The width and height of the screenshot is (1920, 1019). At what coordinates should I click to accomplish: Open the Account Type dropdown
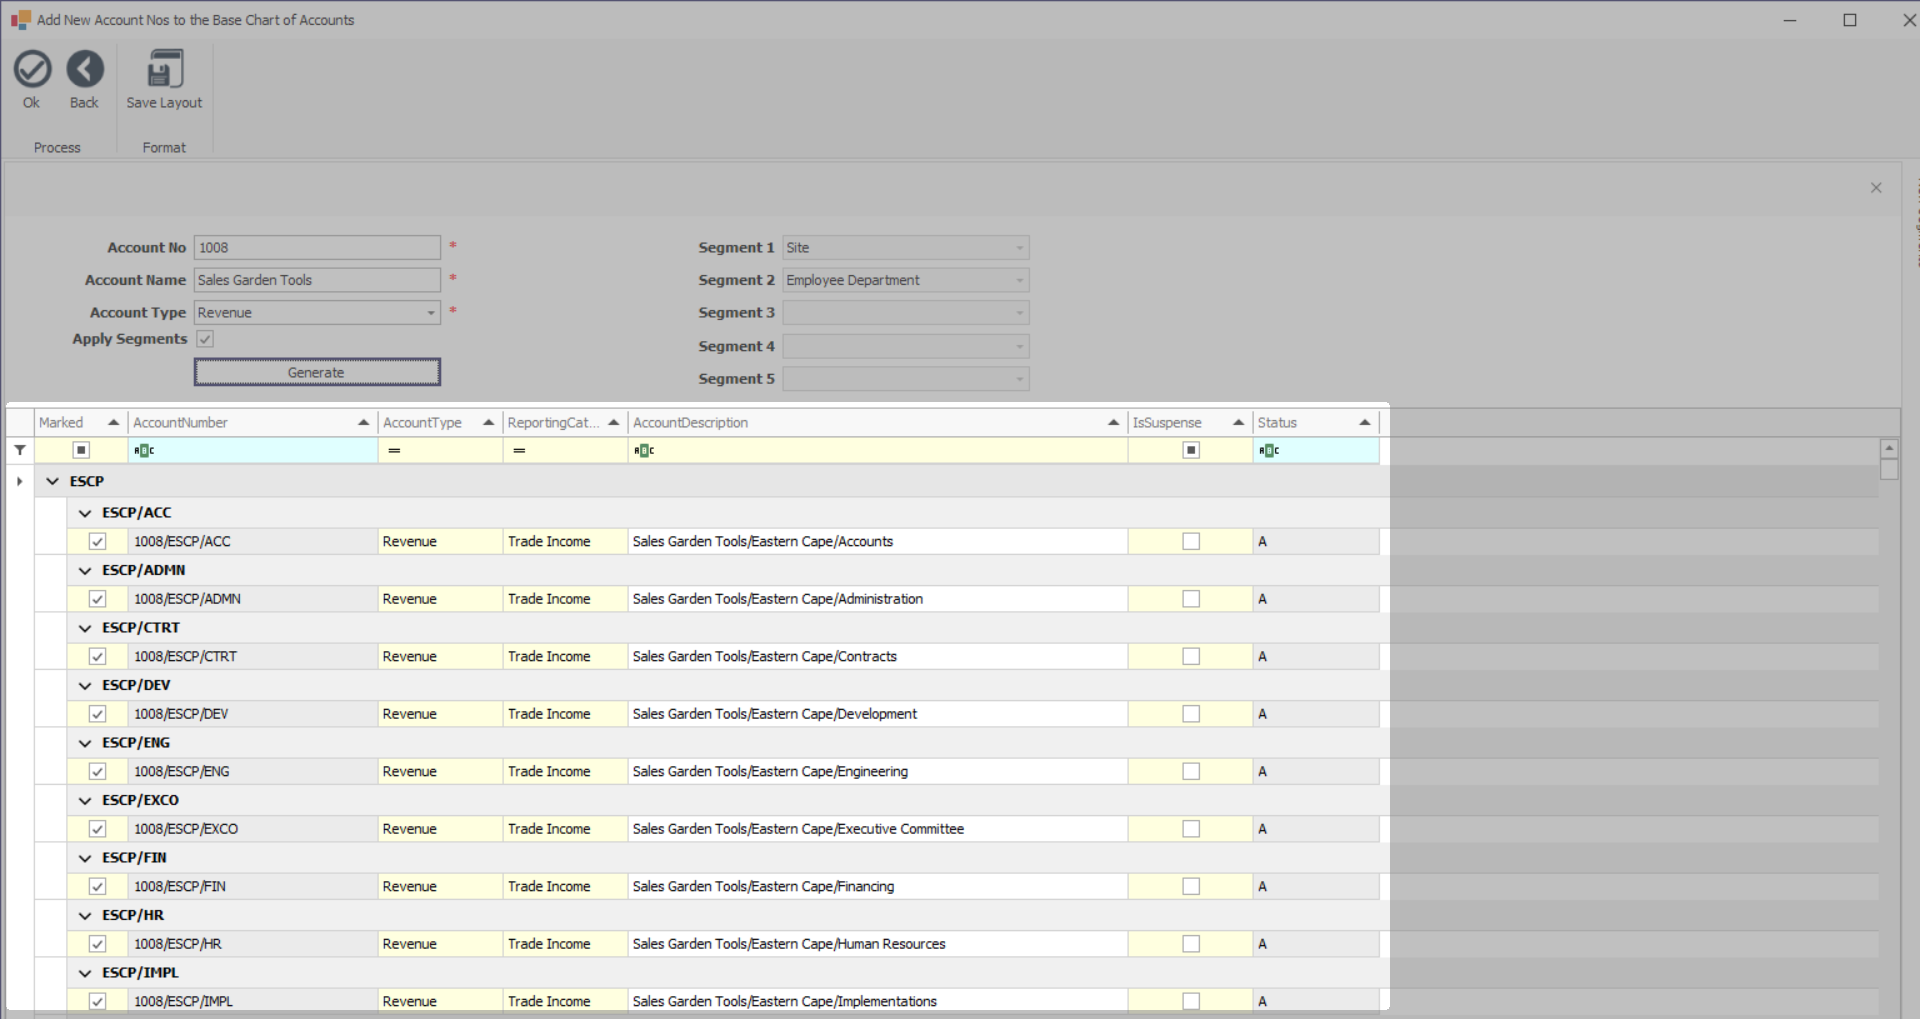coord(431,313)
